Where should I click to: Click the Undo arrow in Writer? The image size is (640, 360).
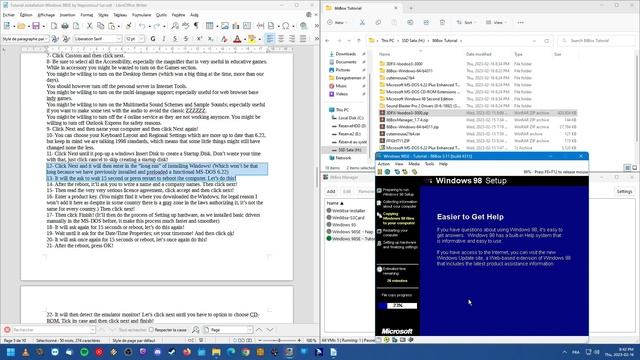pyautogui.click(x=142, y=26)
